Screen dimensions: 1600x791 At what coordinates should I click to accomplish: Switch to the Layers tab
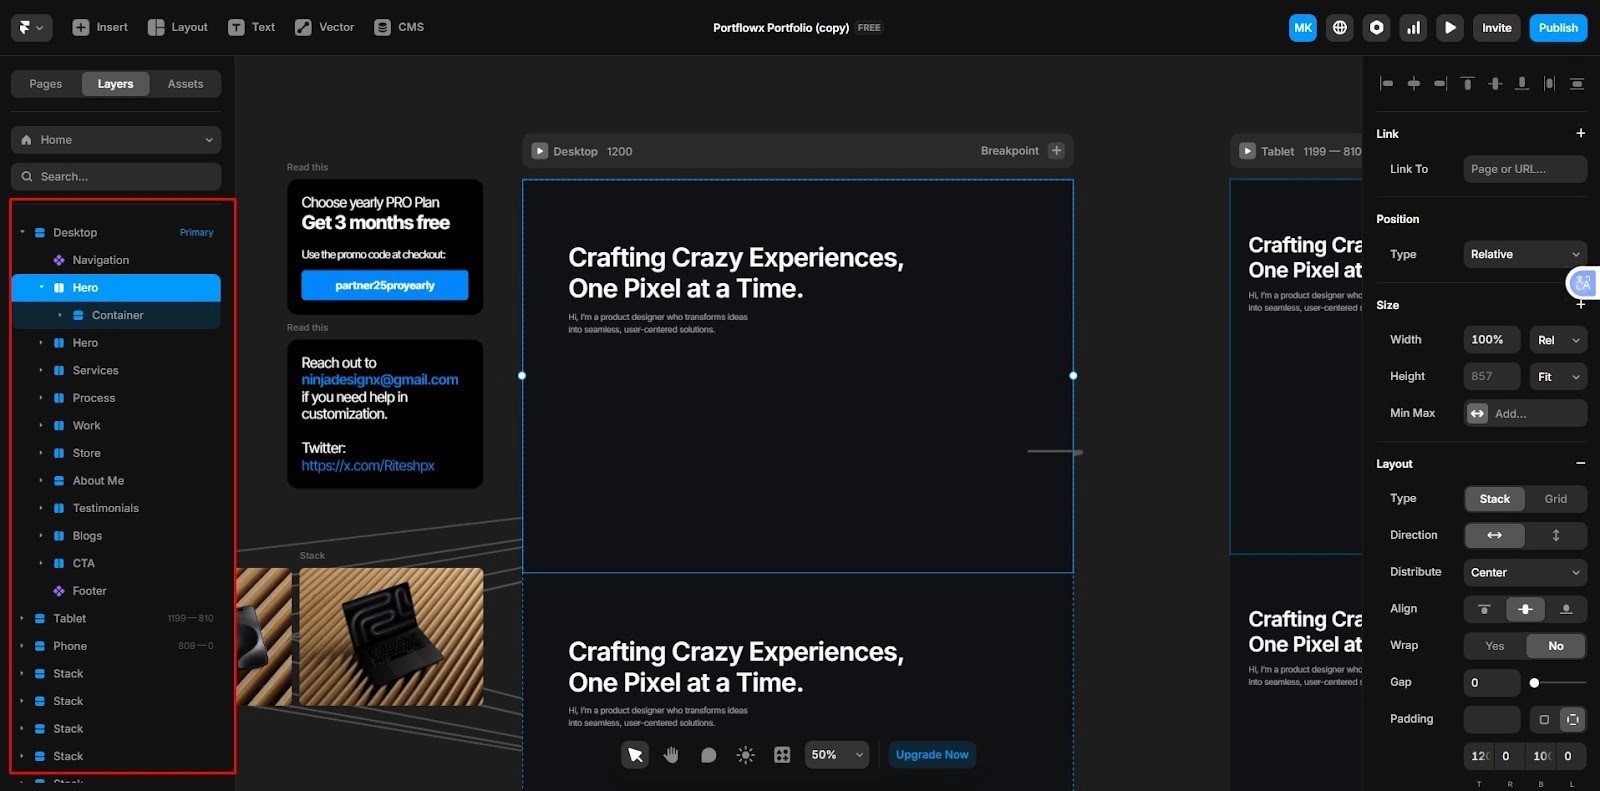115,84
